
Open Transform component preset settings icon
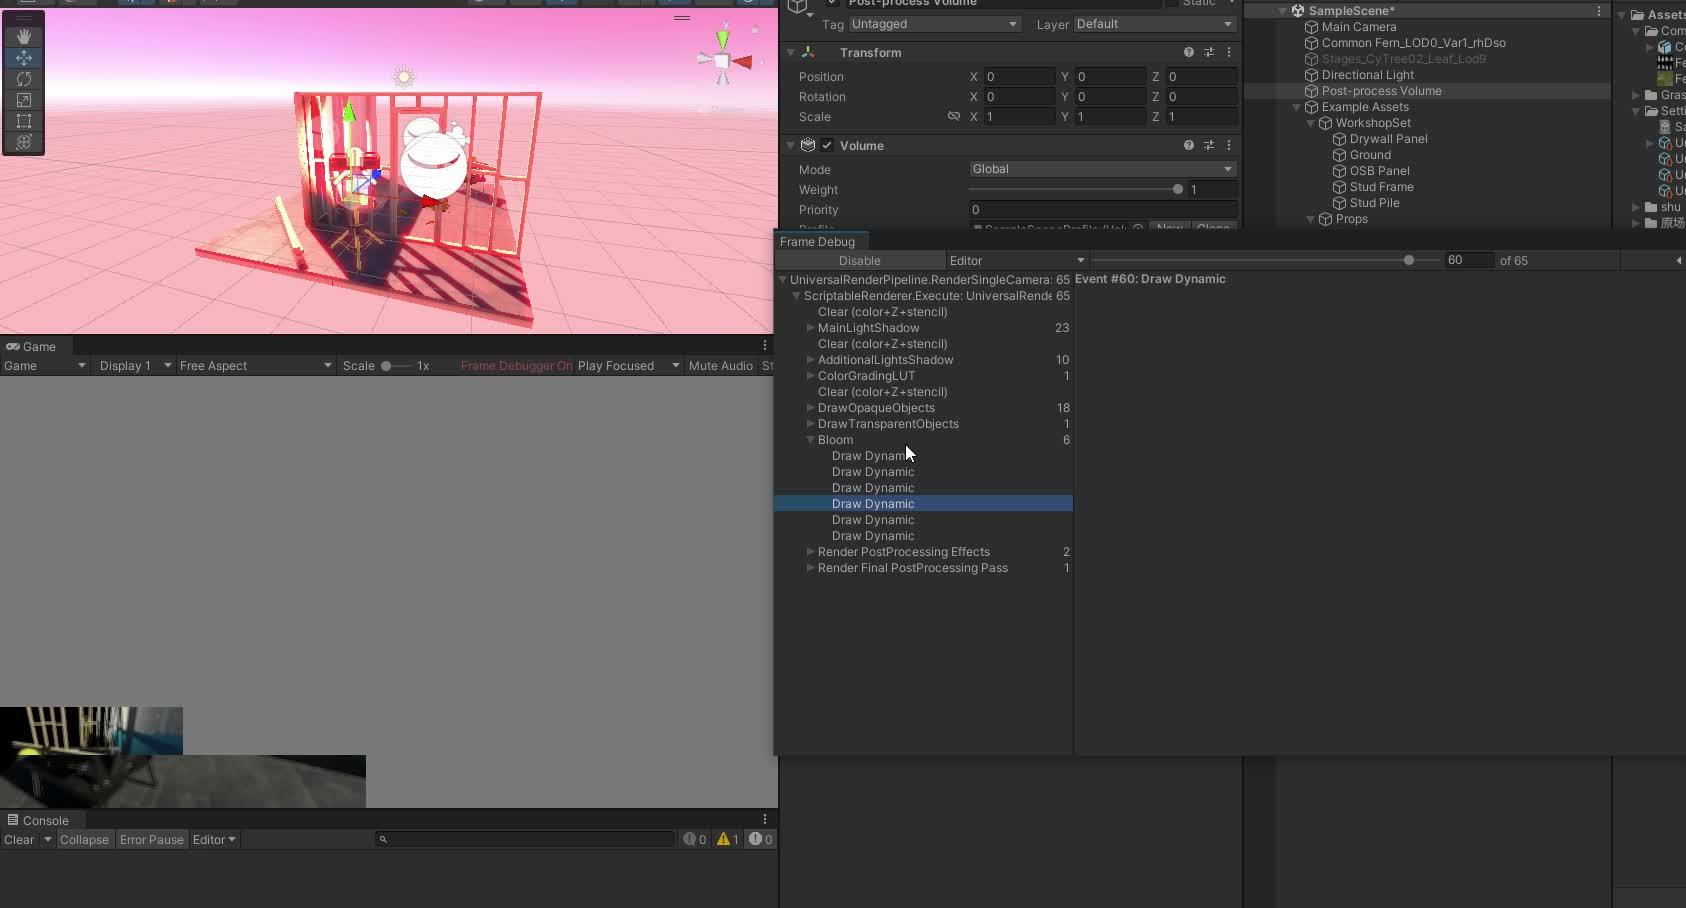click(x=1209, y=53)
